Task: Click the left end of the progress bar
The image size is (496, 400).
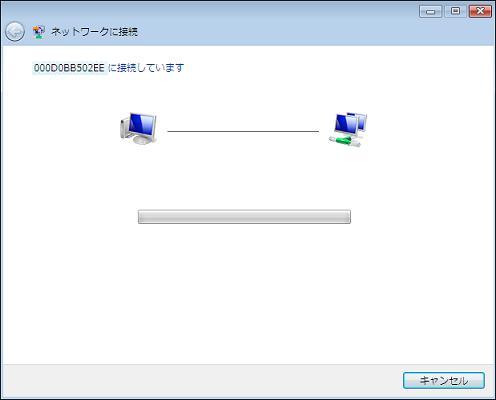Action: coord(143,217)
